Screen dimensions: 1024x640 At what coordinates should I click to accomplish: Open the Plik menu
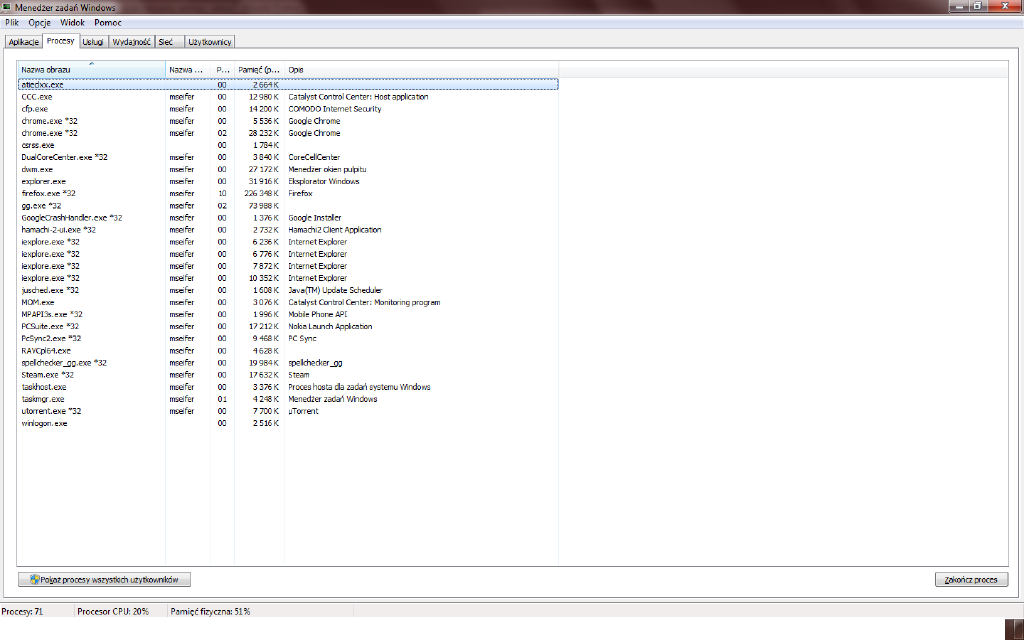pos(12,23)
